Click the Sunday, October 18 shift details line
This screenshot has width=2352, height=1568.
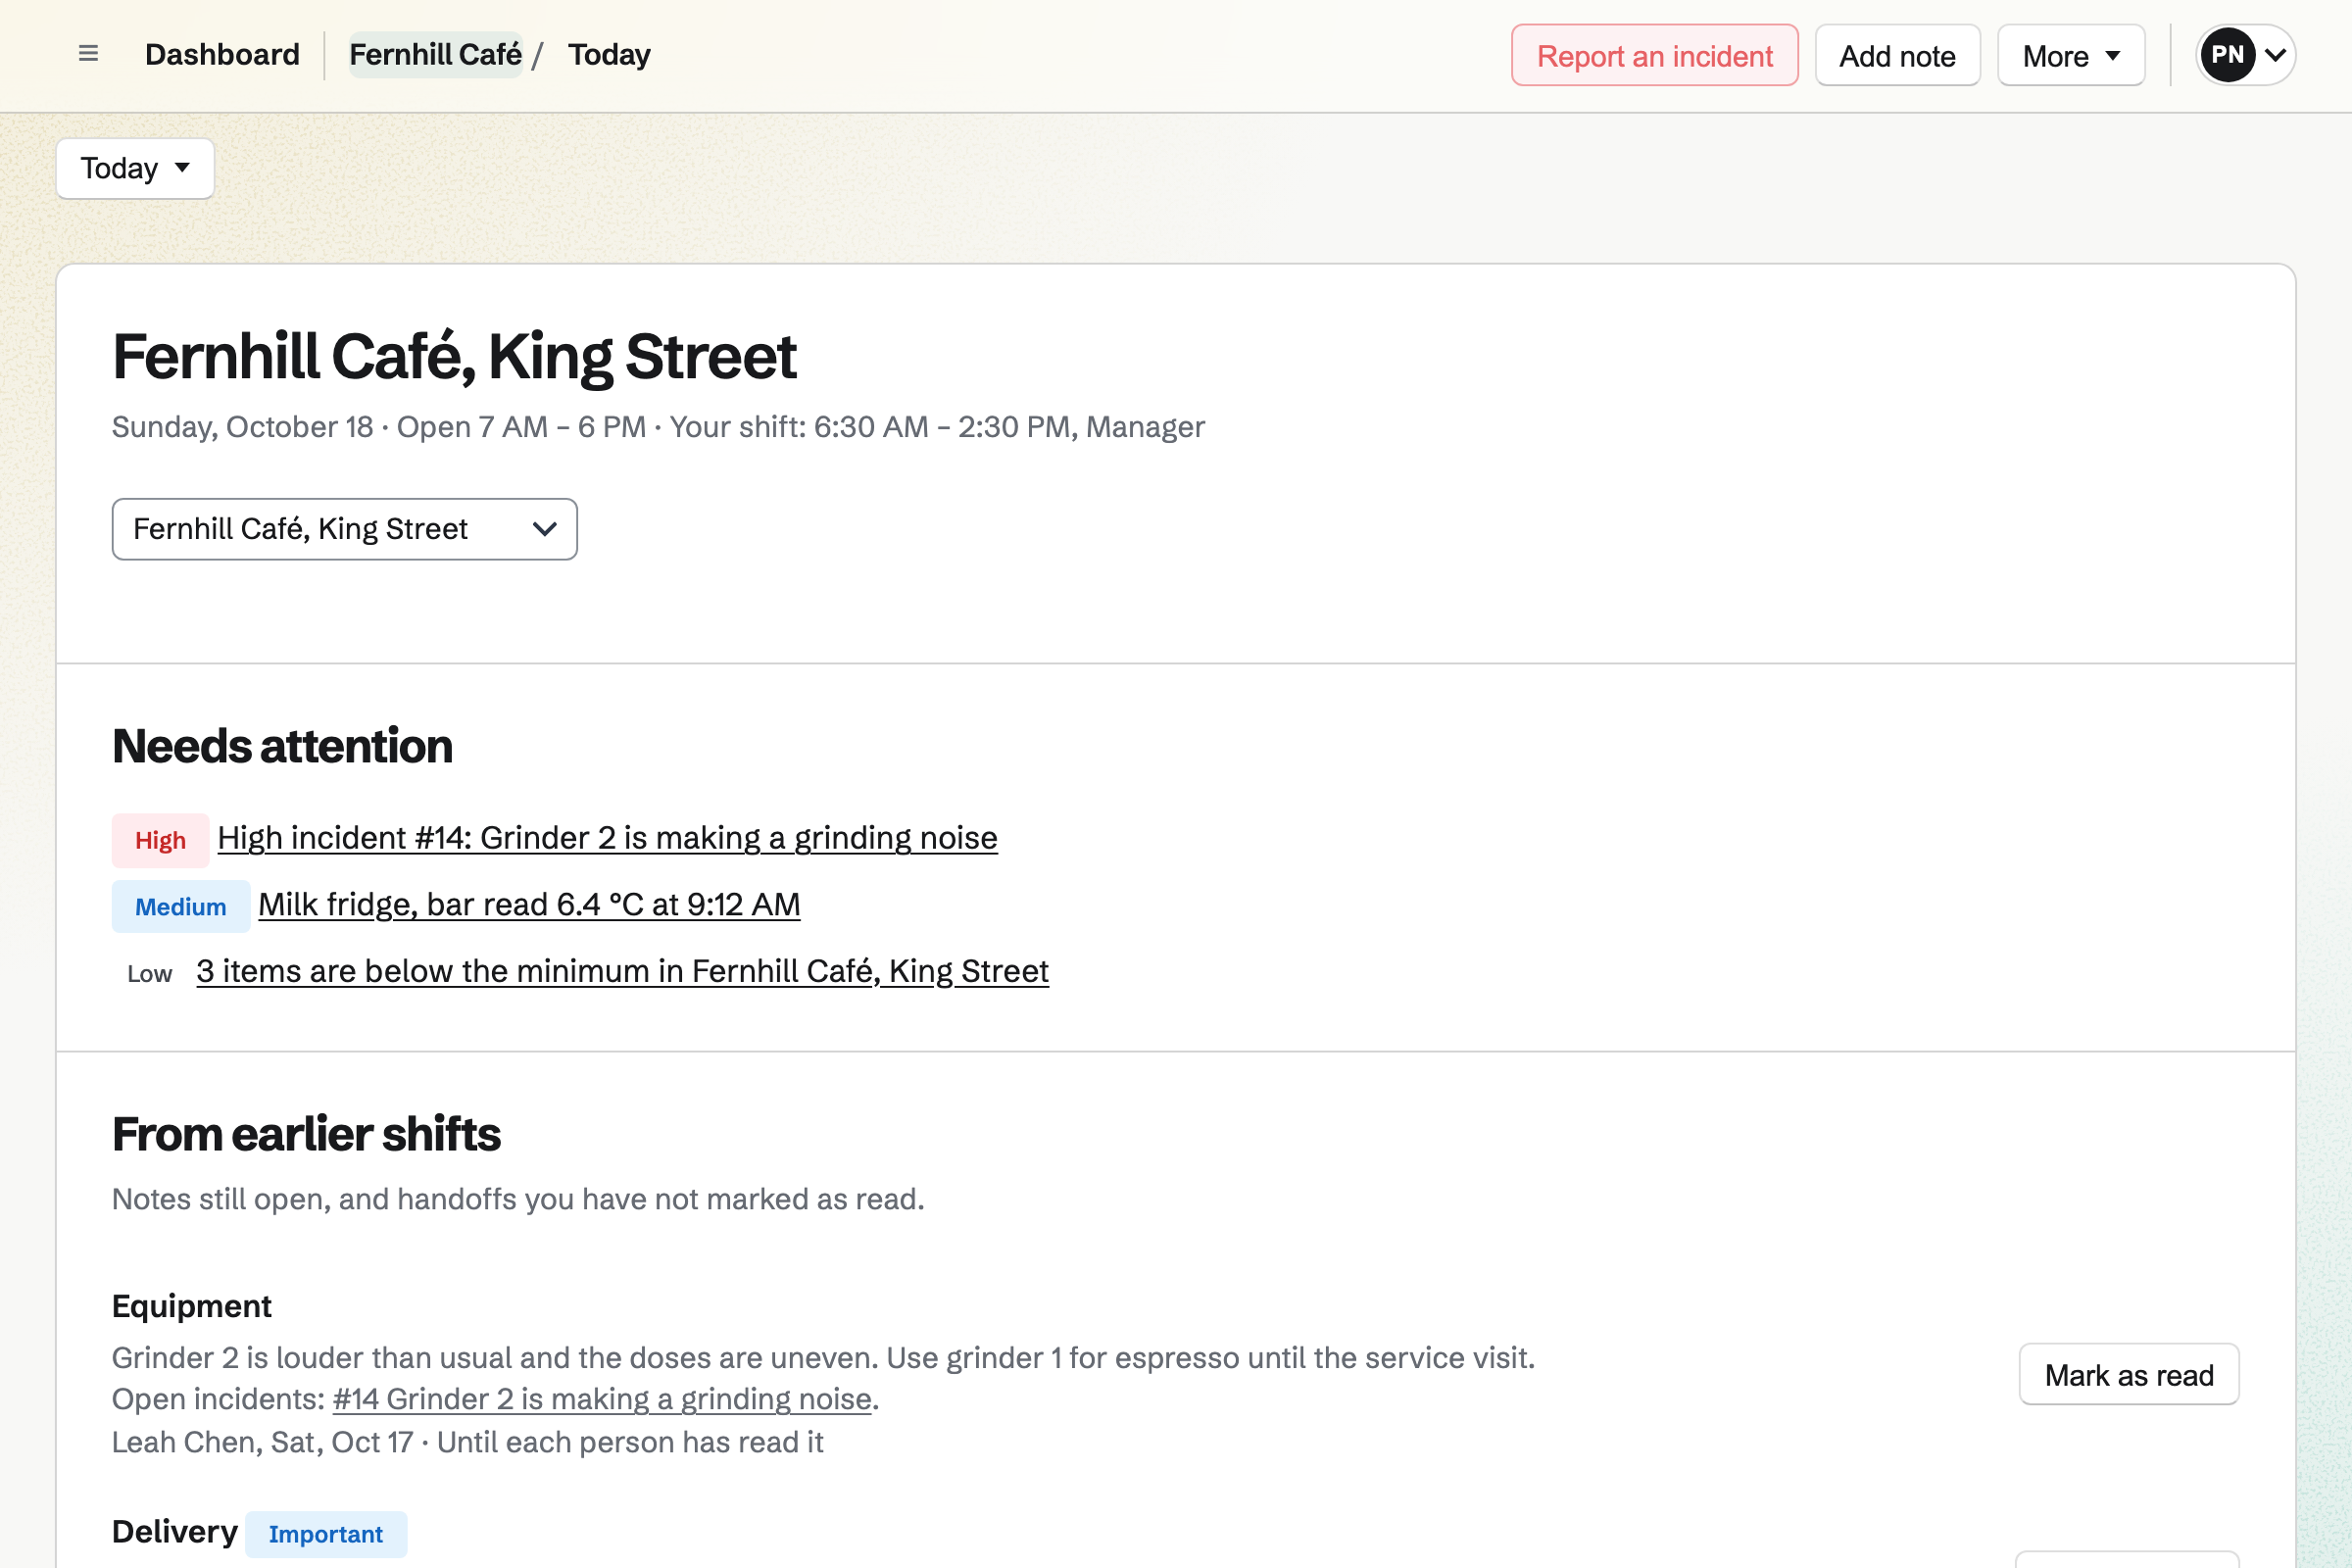tap(658, 427)
